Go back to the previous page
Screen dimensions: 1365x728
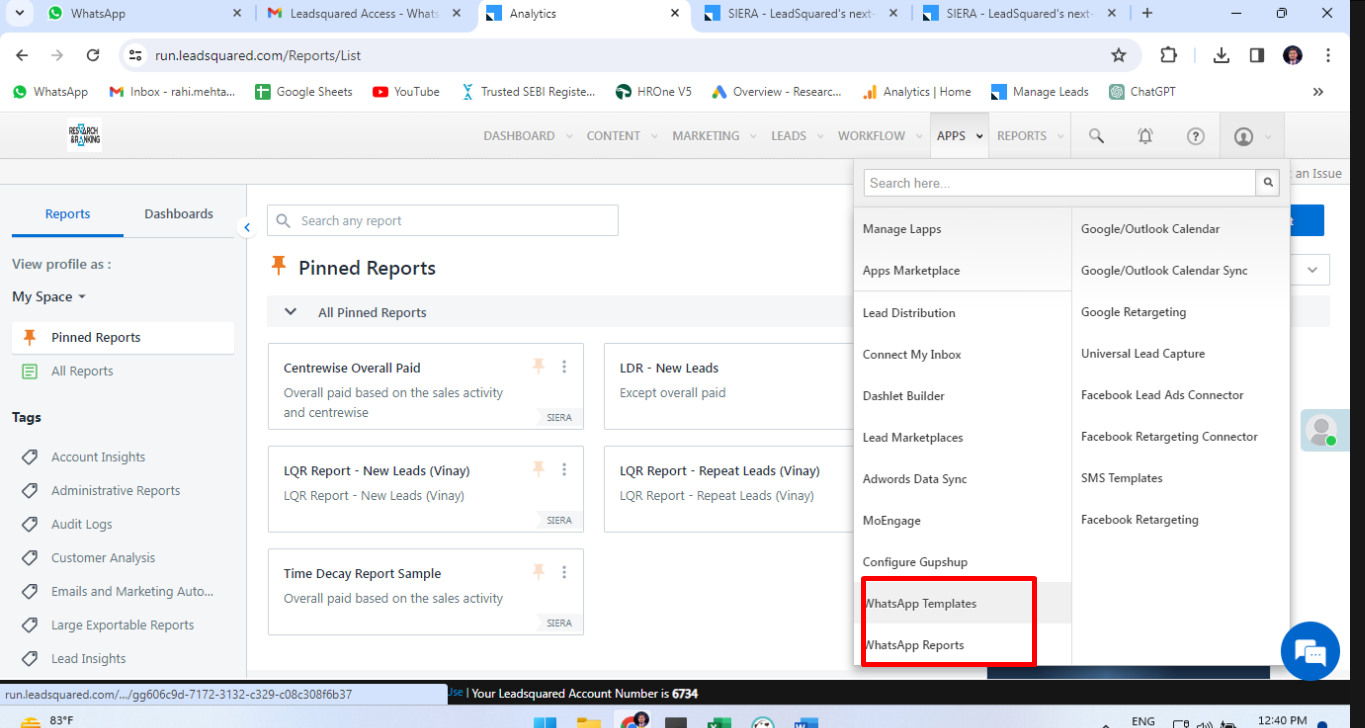(22, 55)
